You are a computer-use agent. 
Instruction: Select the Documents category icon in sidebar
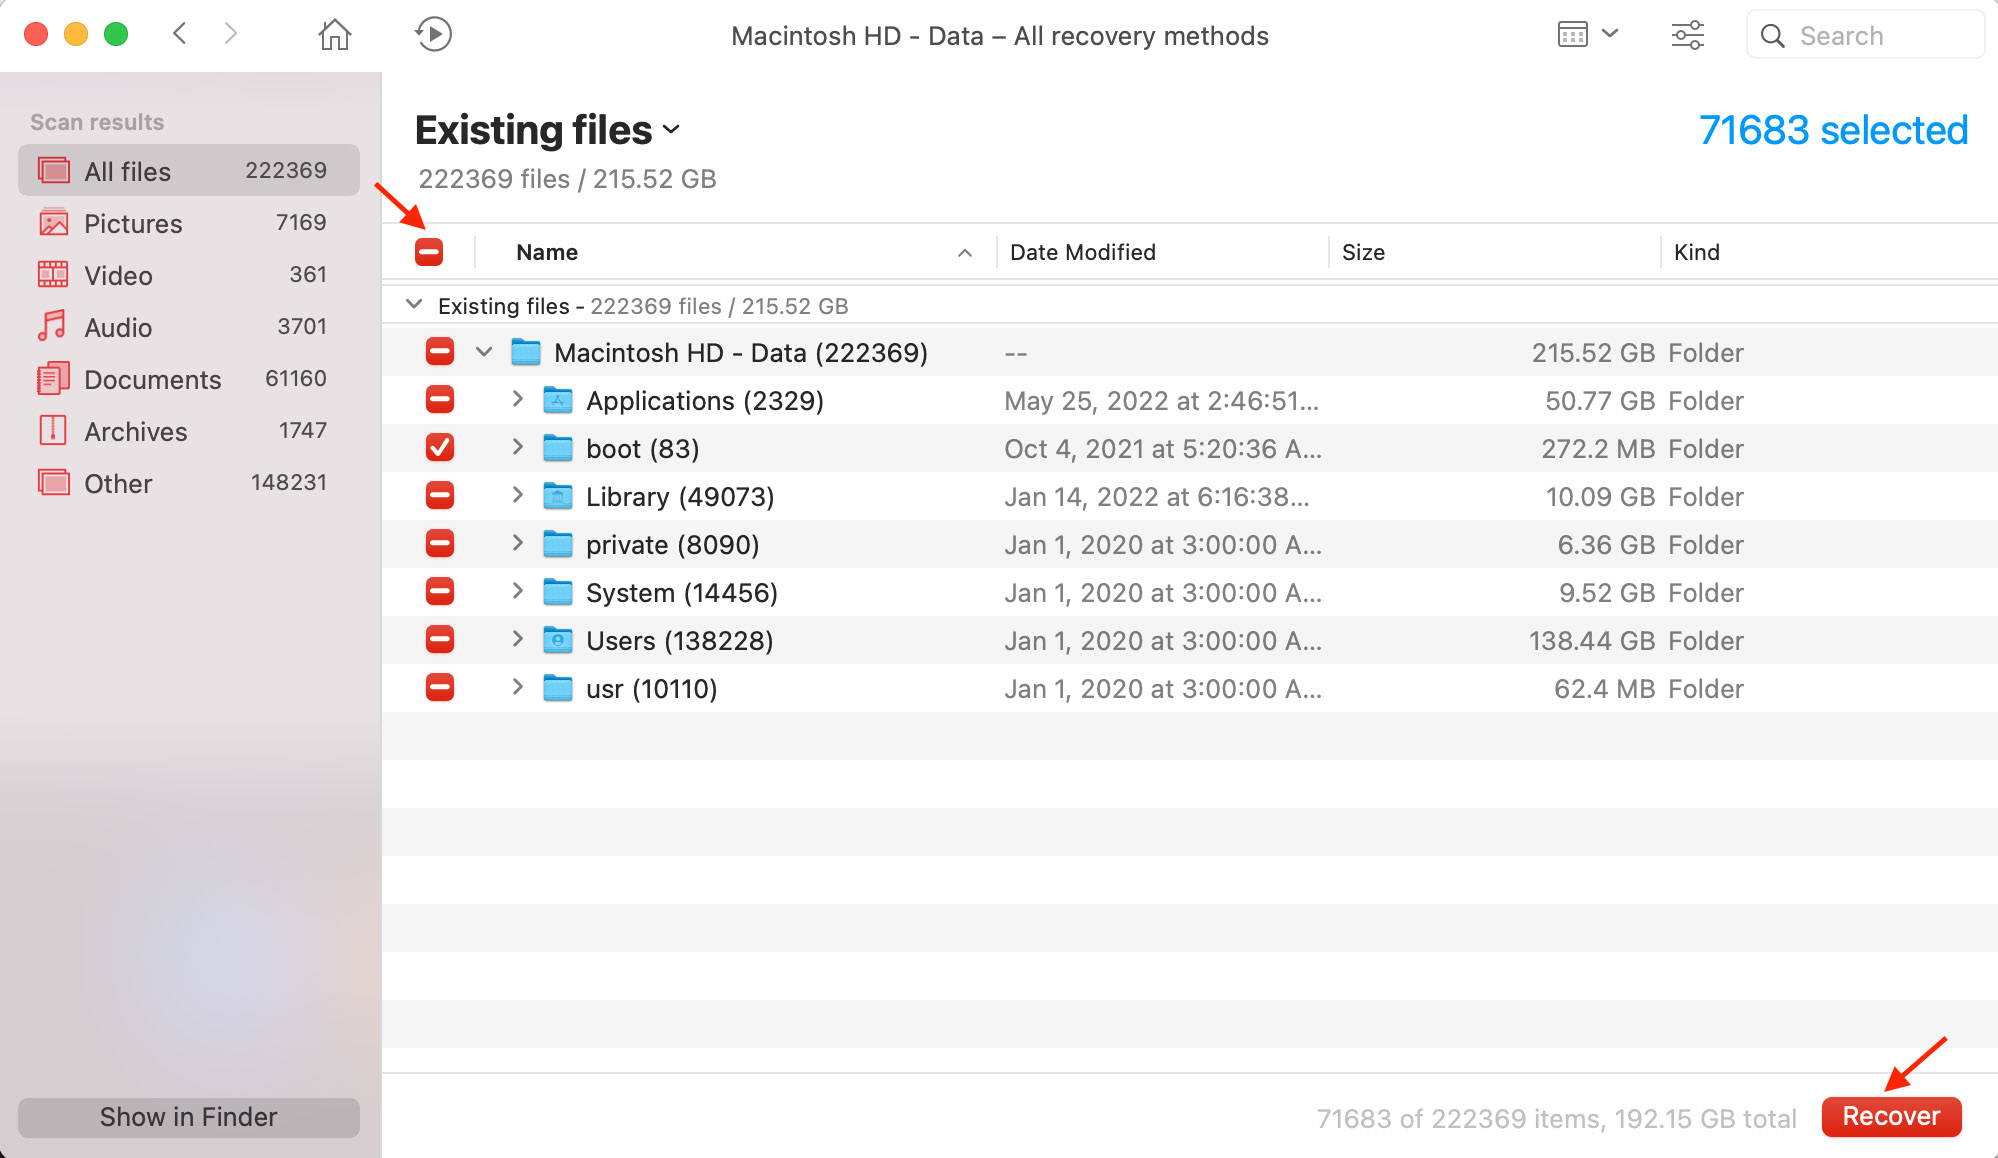pos(51,379)
